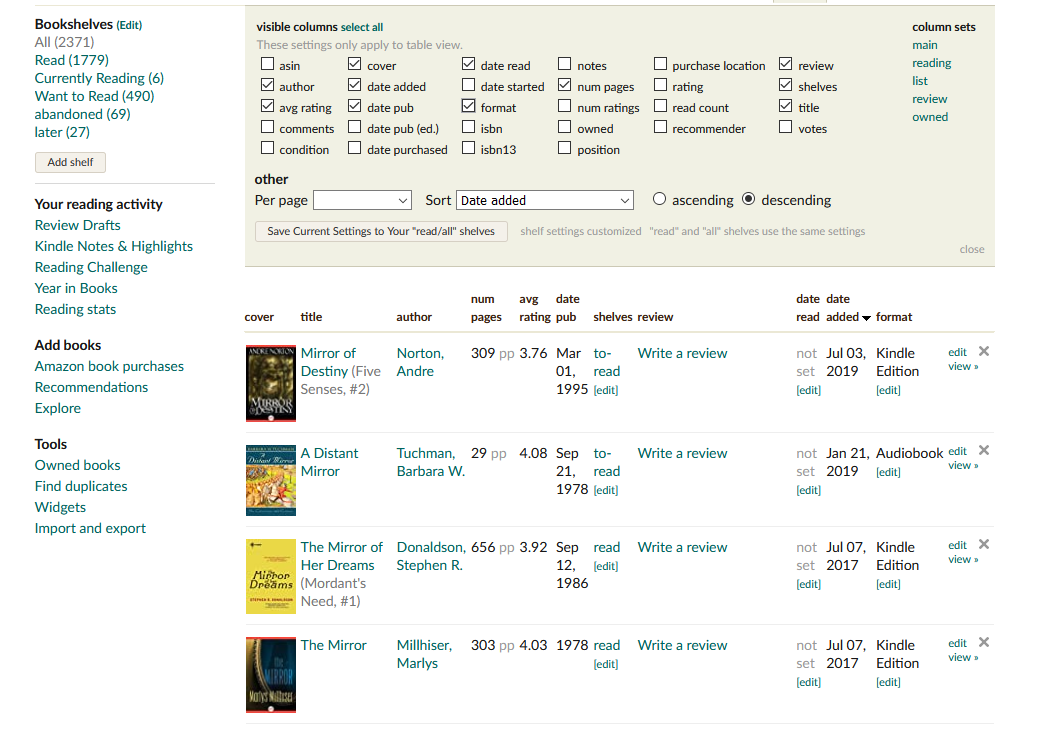Screen dimensions: 1061x744
Task: Select the reading column set
Action: click(931, 63)
